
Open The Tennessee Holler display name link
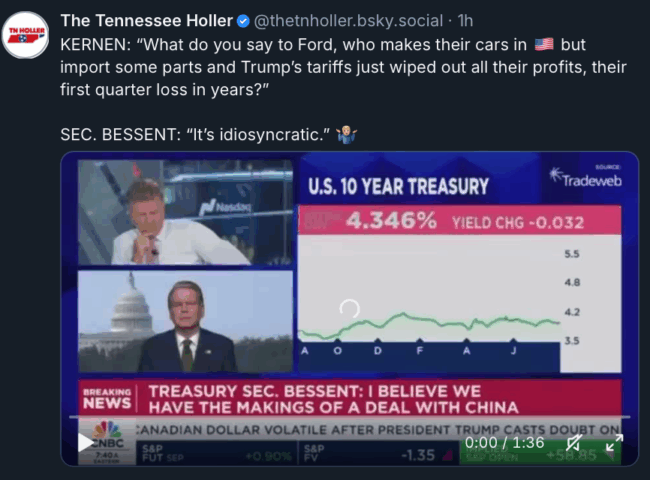pyautogui.click(x=147, y=21)
